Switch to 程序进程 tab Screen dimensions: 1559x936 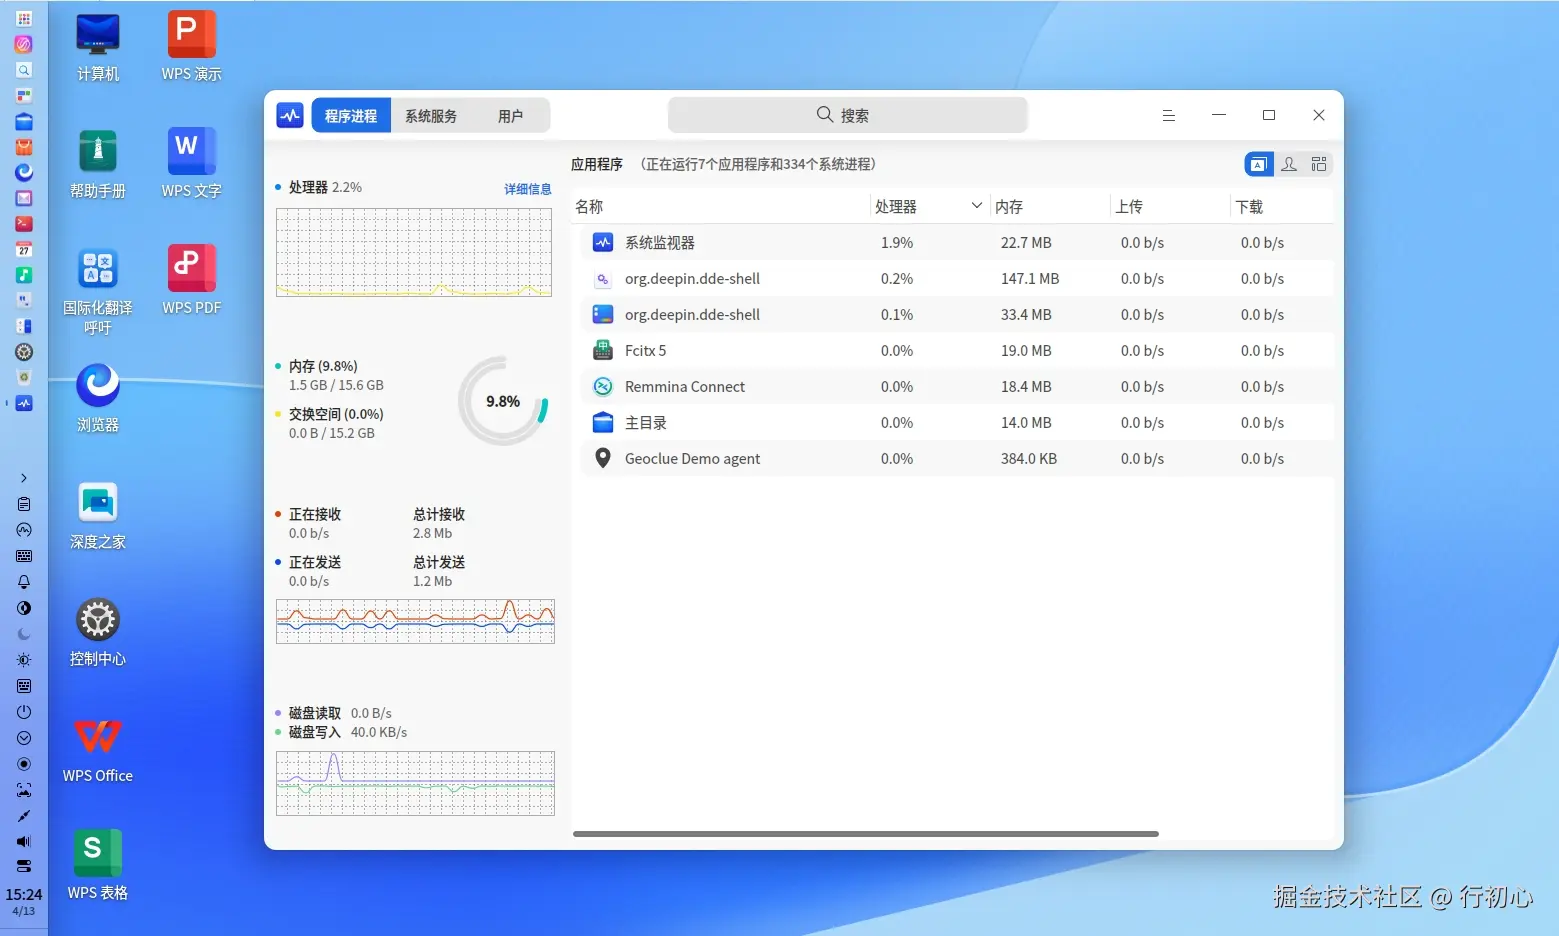pos(351,116)
